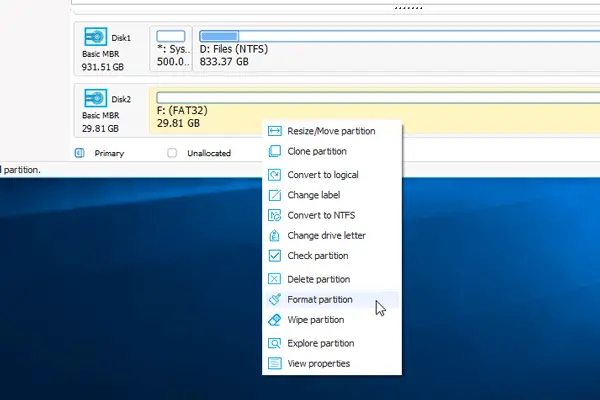Click the Change label pencil icon
This screenshot has width=600, height=400.
(274, 195)
